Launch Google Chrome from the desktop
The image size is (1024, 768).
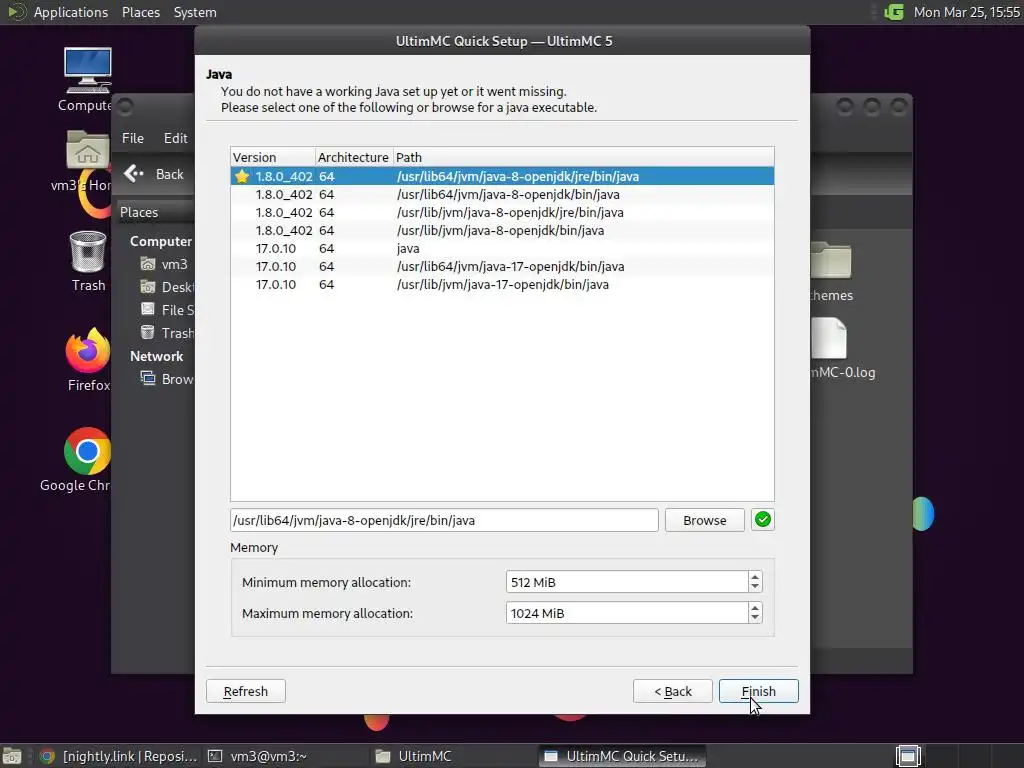coord(88,451)
